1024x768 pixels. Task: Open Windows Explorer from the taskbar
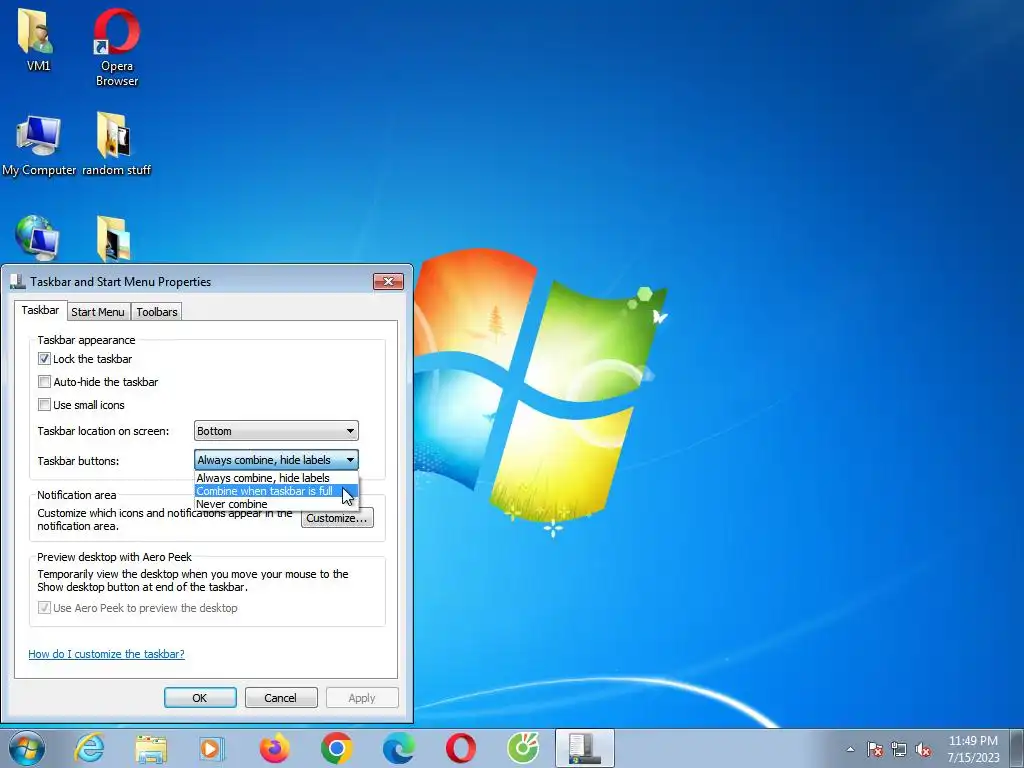(151, 748)
